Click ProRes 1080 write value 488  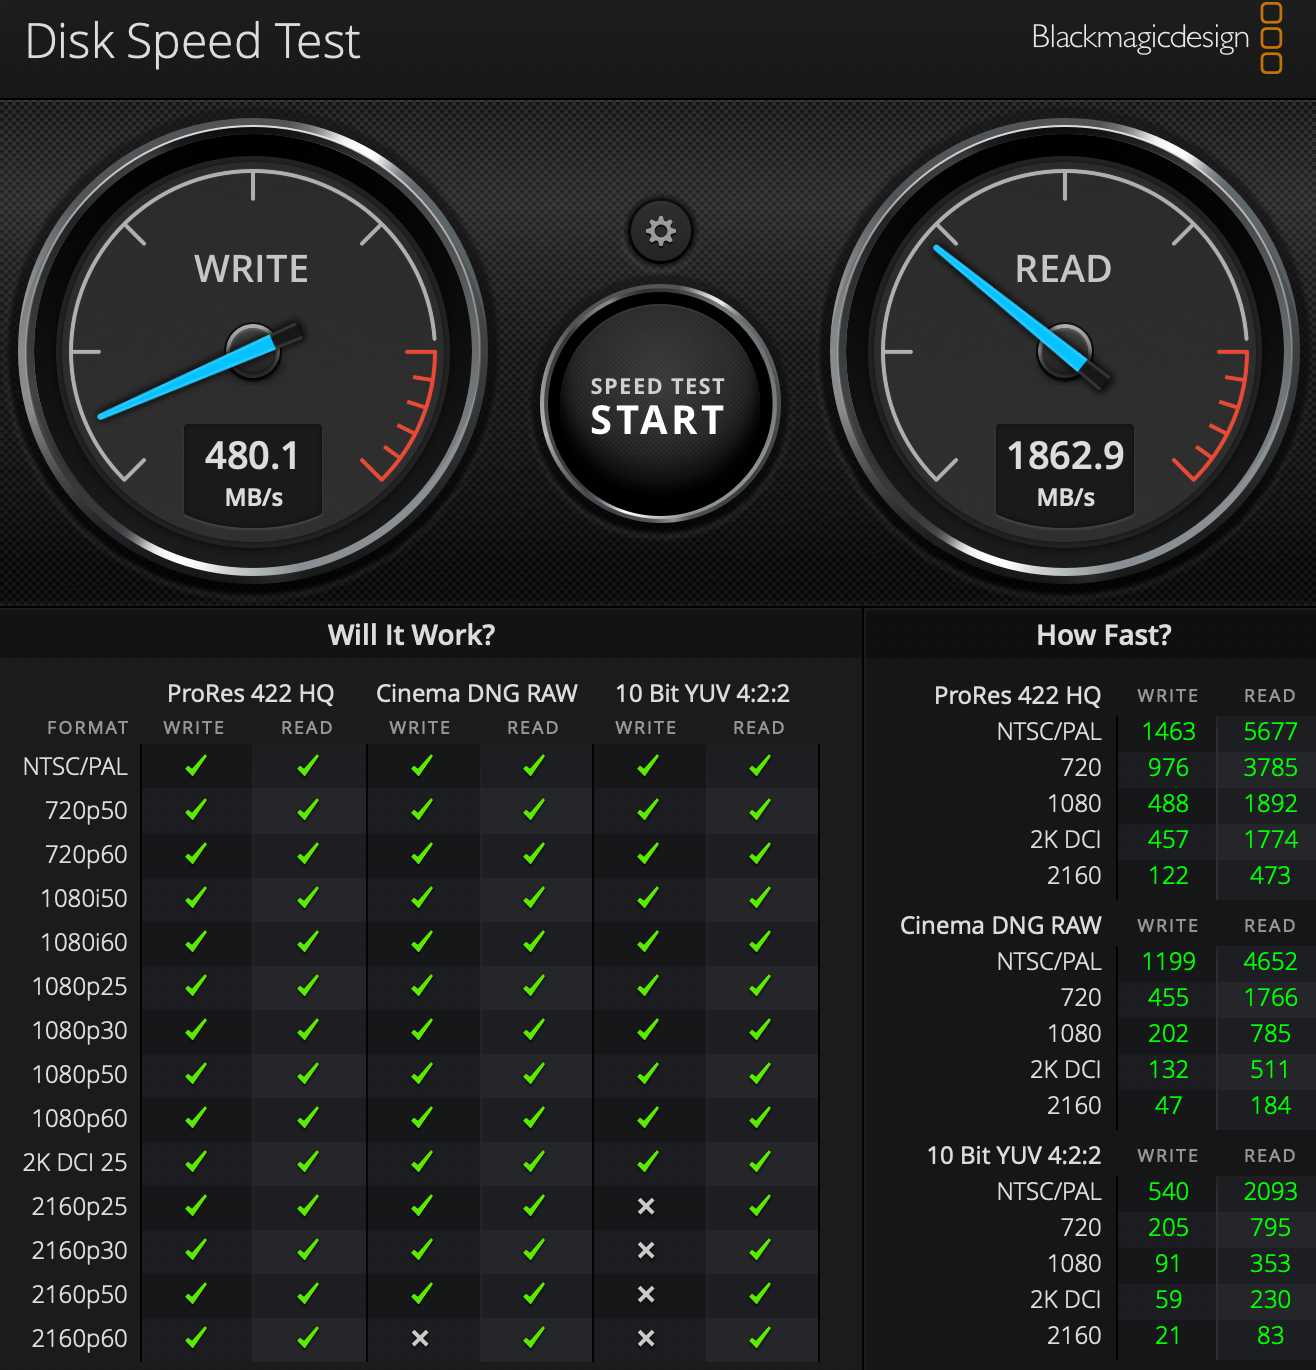pyautogui.click(x=1168, y=803)
